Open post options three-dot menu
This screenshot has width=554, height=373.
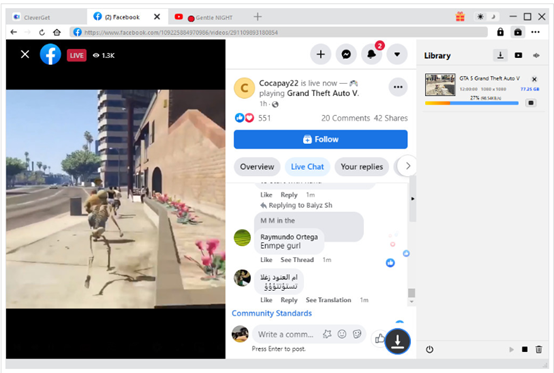[x=398, y=87]
